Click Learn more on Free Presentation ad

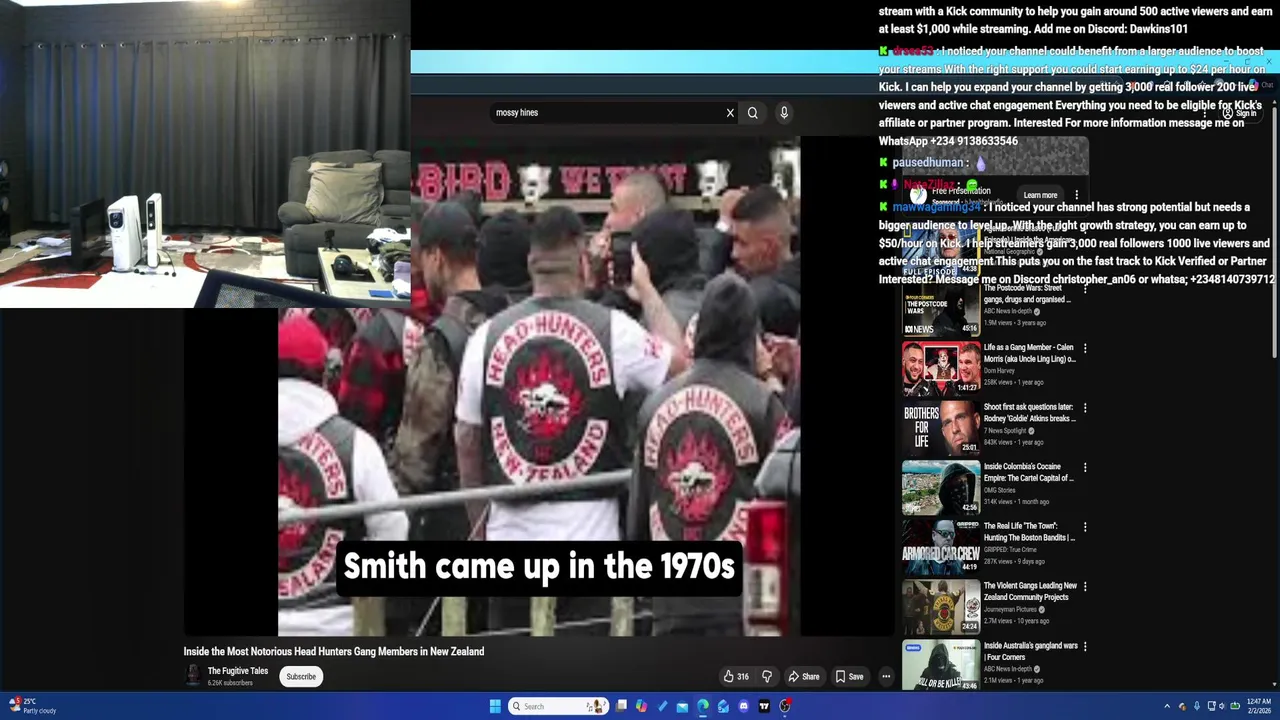[x=1040, y=196]
